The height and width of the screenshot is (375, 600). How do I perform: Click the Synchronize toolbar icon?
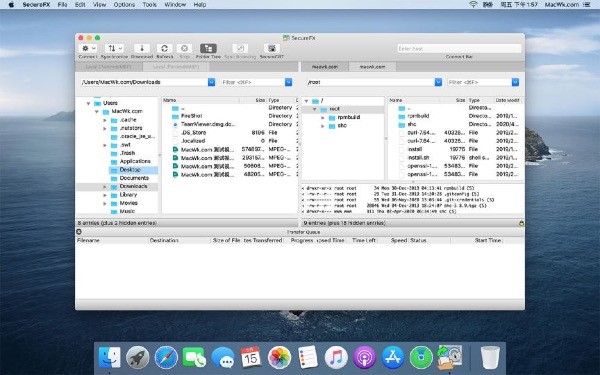(x=114, y=49)
